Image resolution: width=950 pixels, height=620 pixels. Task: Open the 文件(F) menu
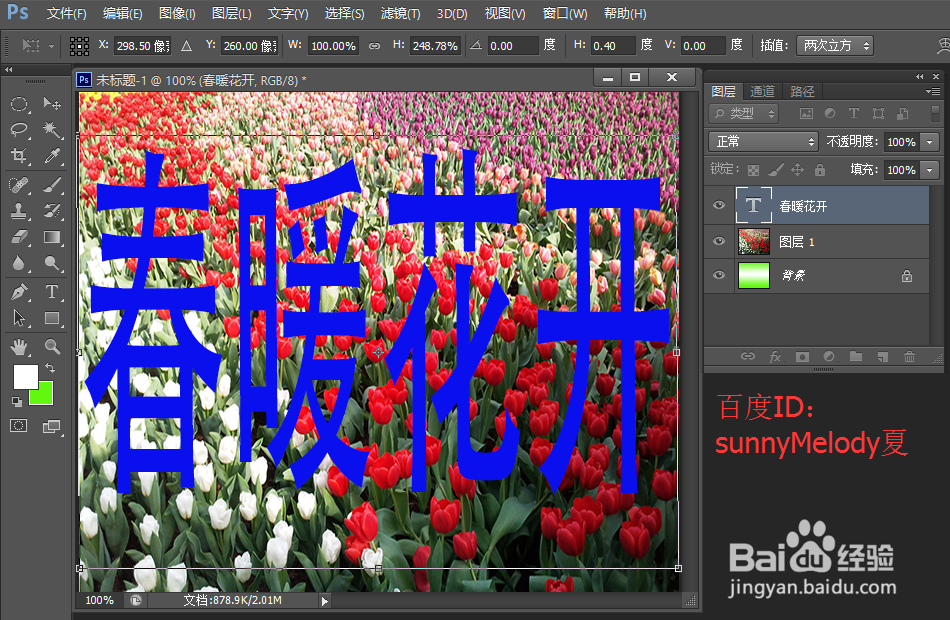pos(67,13)
